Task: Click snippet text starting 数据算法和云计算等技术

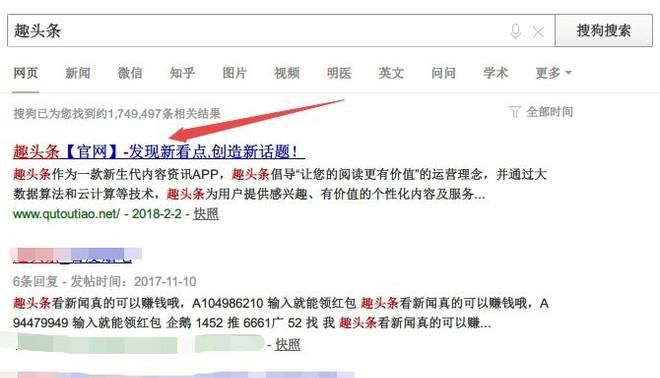Action: 87,194
